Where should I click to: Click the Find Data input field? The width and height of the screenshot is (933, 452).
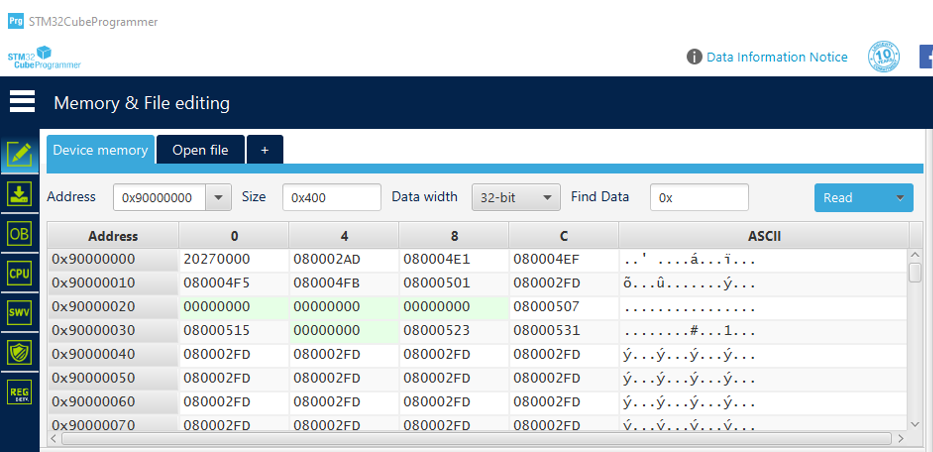coord(699,197)
